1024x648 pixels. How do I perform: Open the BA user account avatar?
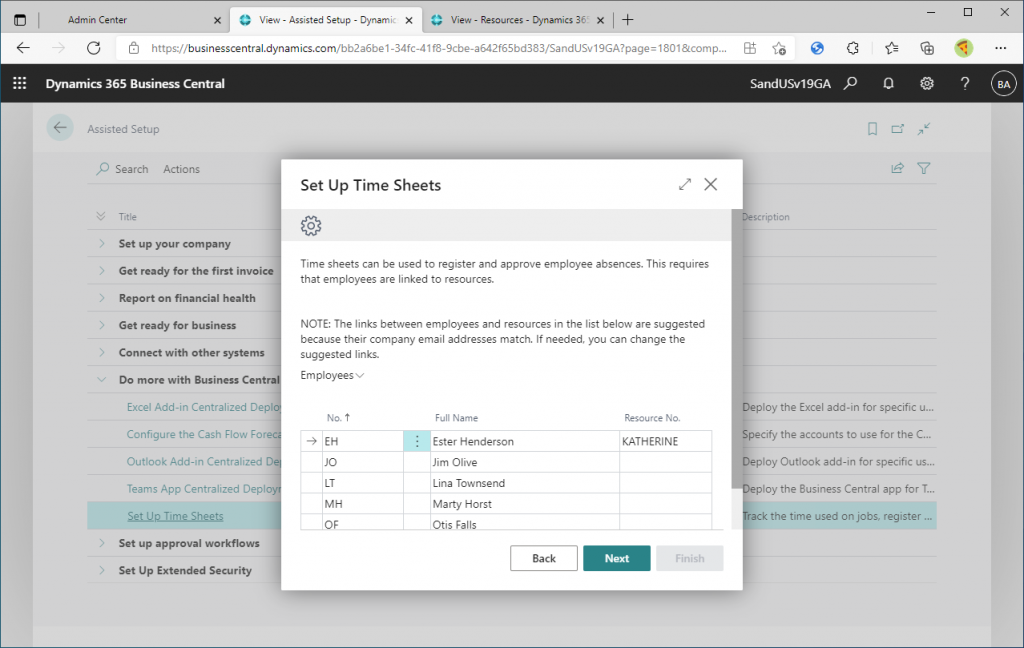coord(1004,84)
